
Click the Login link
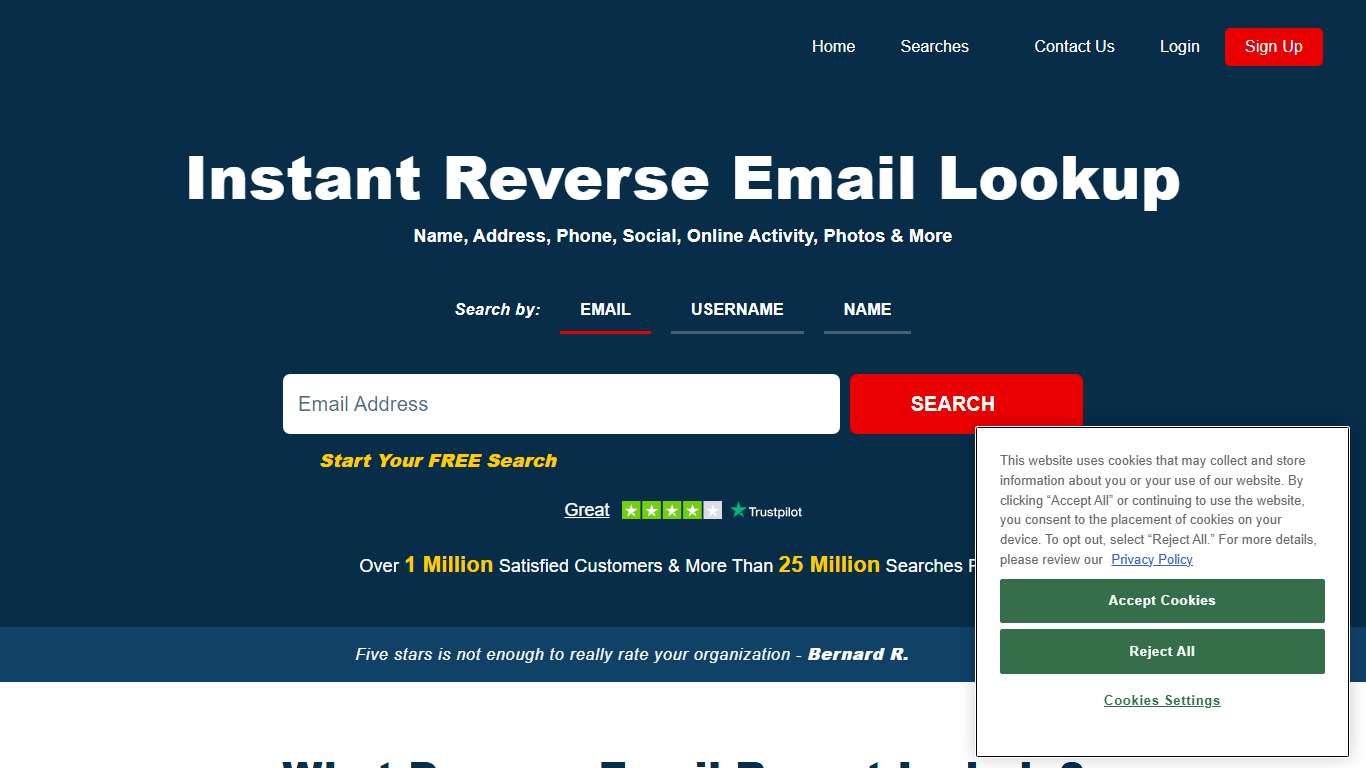[1179, 46]
